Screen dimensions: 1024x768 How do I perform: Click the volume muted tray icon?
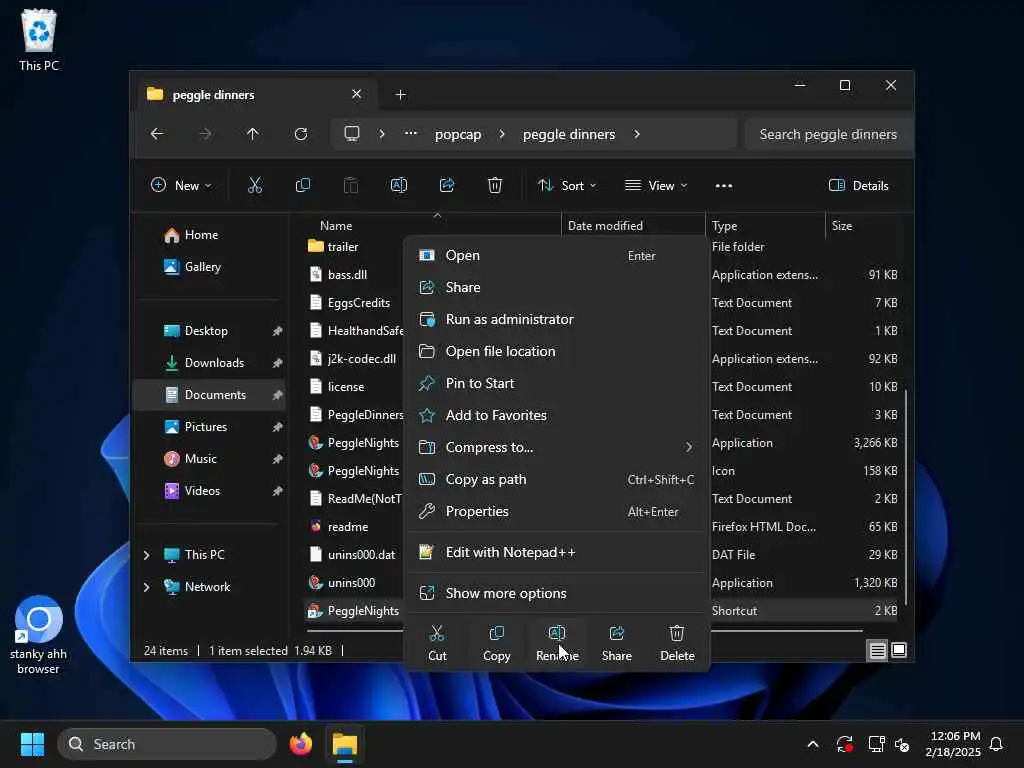(902, 744)
